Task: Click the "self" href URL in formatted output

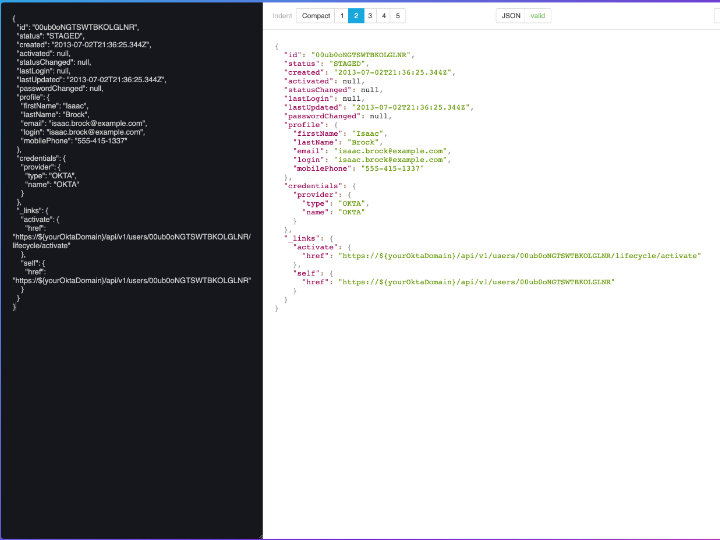Action: (477, 282)
